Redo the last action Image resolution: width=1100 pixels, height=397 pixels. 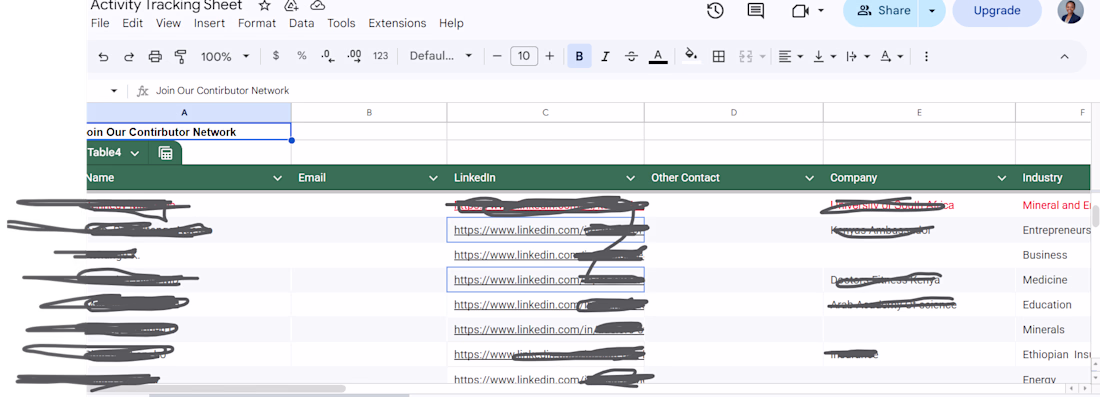pyautogui.click(x=129, y=57)
